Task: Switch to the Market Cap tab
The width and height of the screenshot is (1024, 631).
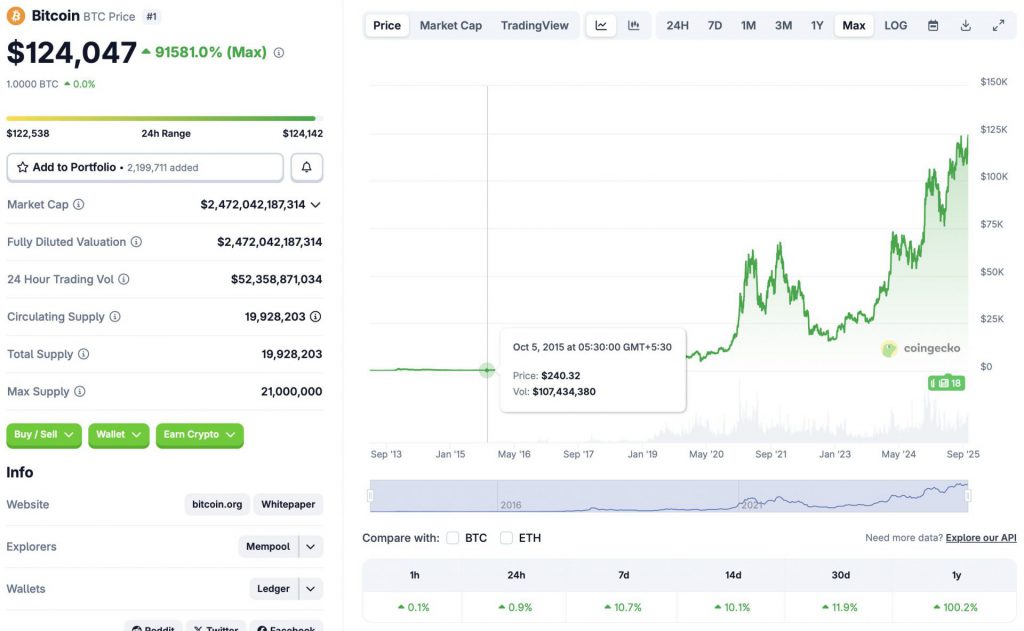Action: (450, 25)
